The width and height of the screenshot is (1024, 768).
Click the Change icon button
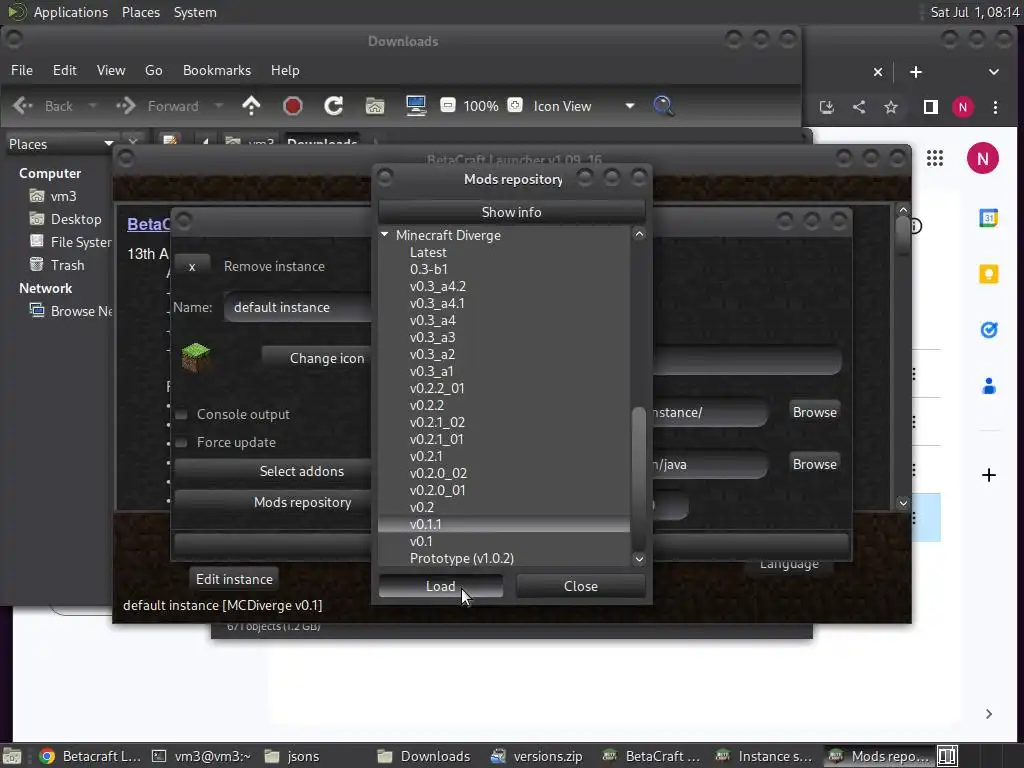point(317,358)
